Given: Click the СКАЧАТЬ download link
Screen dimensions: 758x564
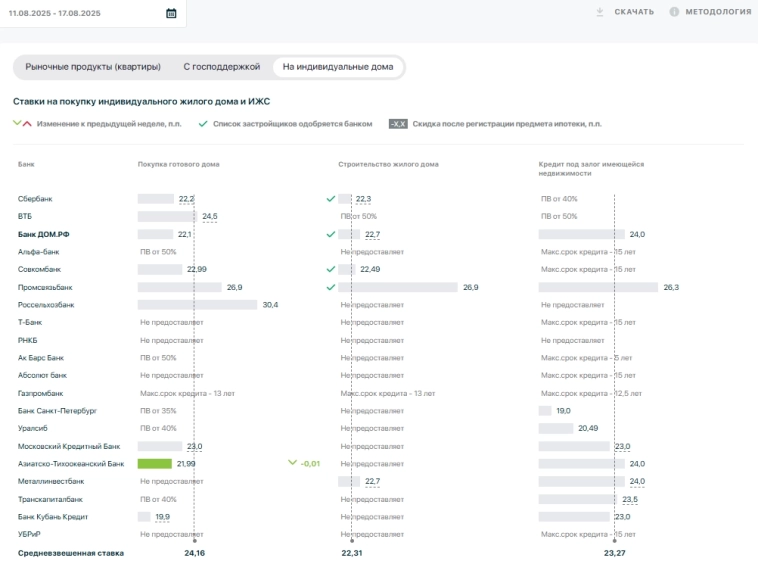Looking at the screenshot, I should point(634,12).
